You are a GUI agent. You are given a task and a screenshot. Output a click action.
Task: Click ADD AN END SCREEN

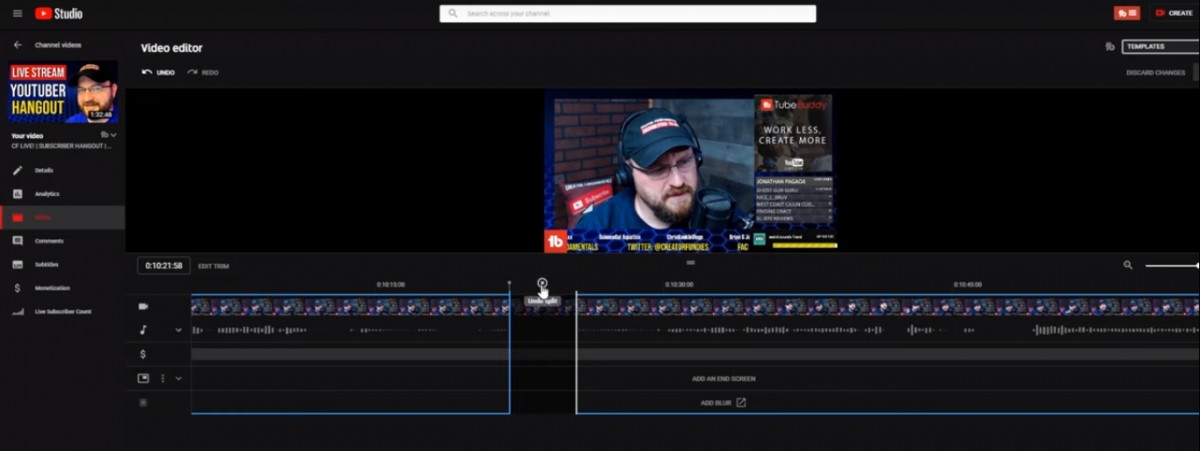(x=723, y=379)
